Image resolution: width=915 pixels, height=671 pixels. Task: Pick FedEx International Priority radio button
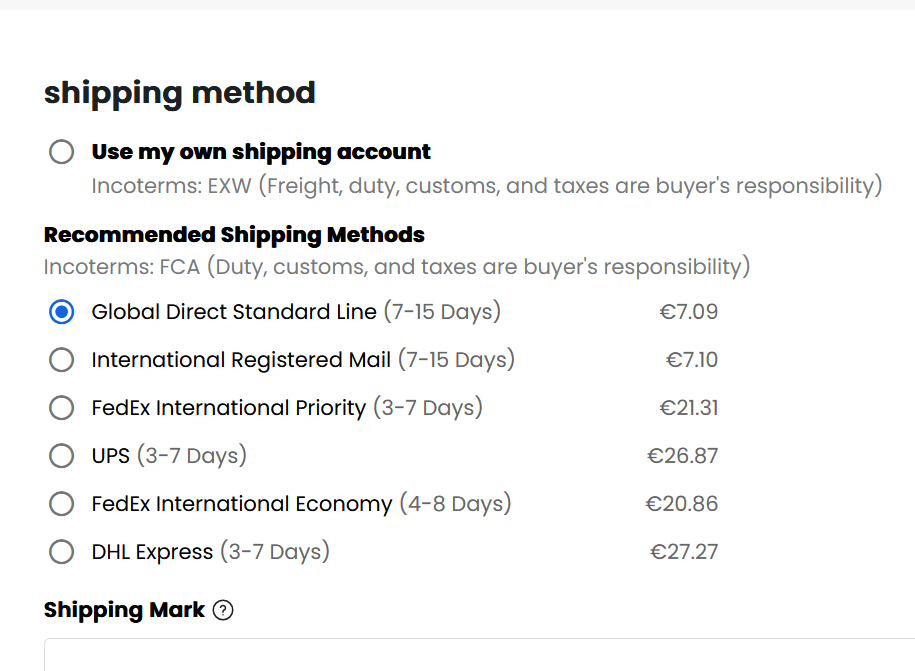coord(61,408)
